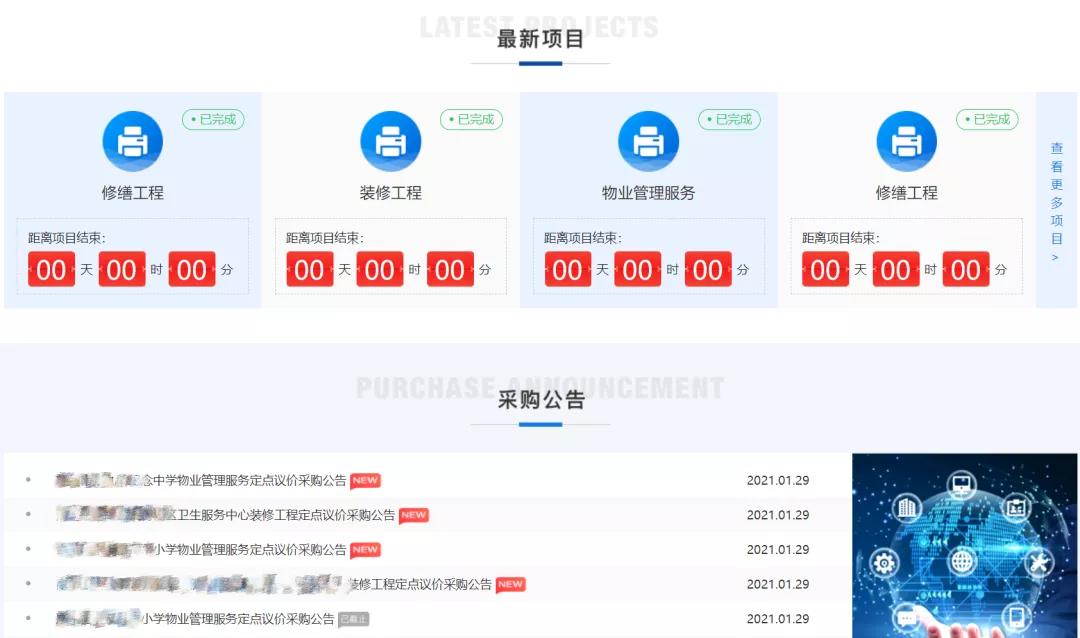The height and width of the screenshot is (638, 1080).
Task: Click the printer icon on the first 修缮工程 card
Action: tap(132, 140)
